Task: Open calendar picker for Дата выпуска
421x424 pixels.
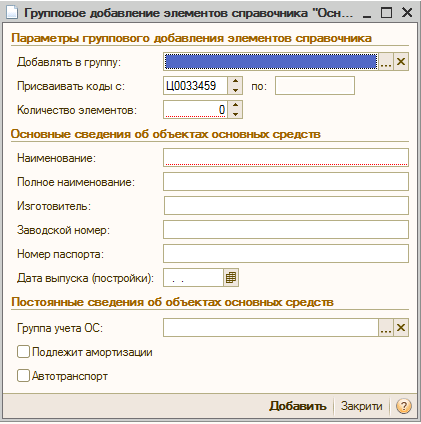Action: point(231,278)
